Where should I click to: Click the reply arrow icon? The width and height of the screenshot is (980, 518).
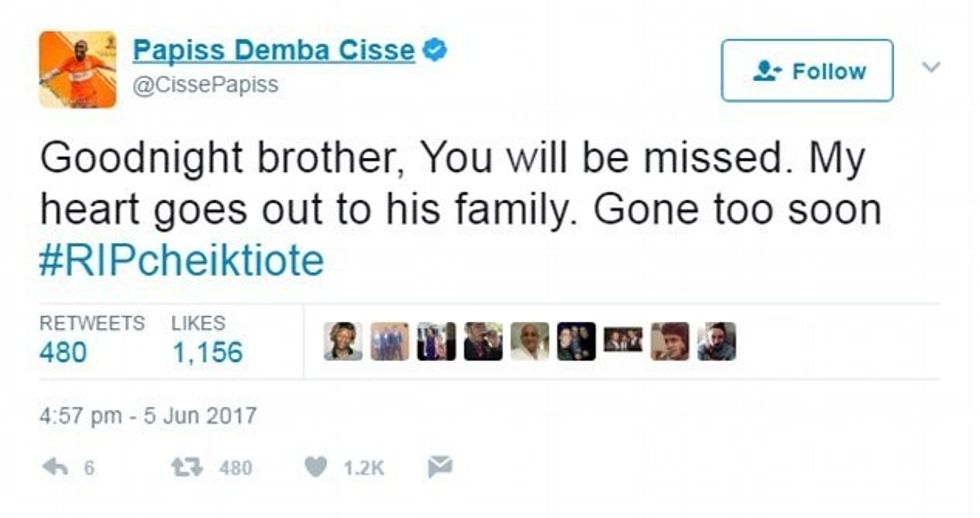tap(56, 468)
